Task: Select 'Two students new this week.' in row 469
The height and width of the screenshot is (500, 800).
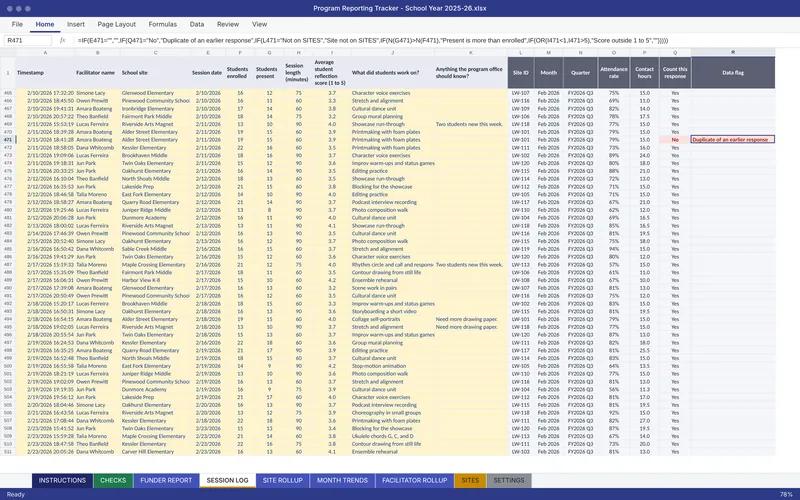Action: click(471, 124)
